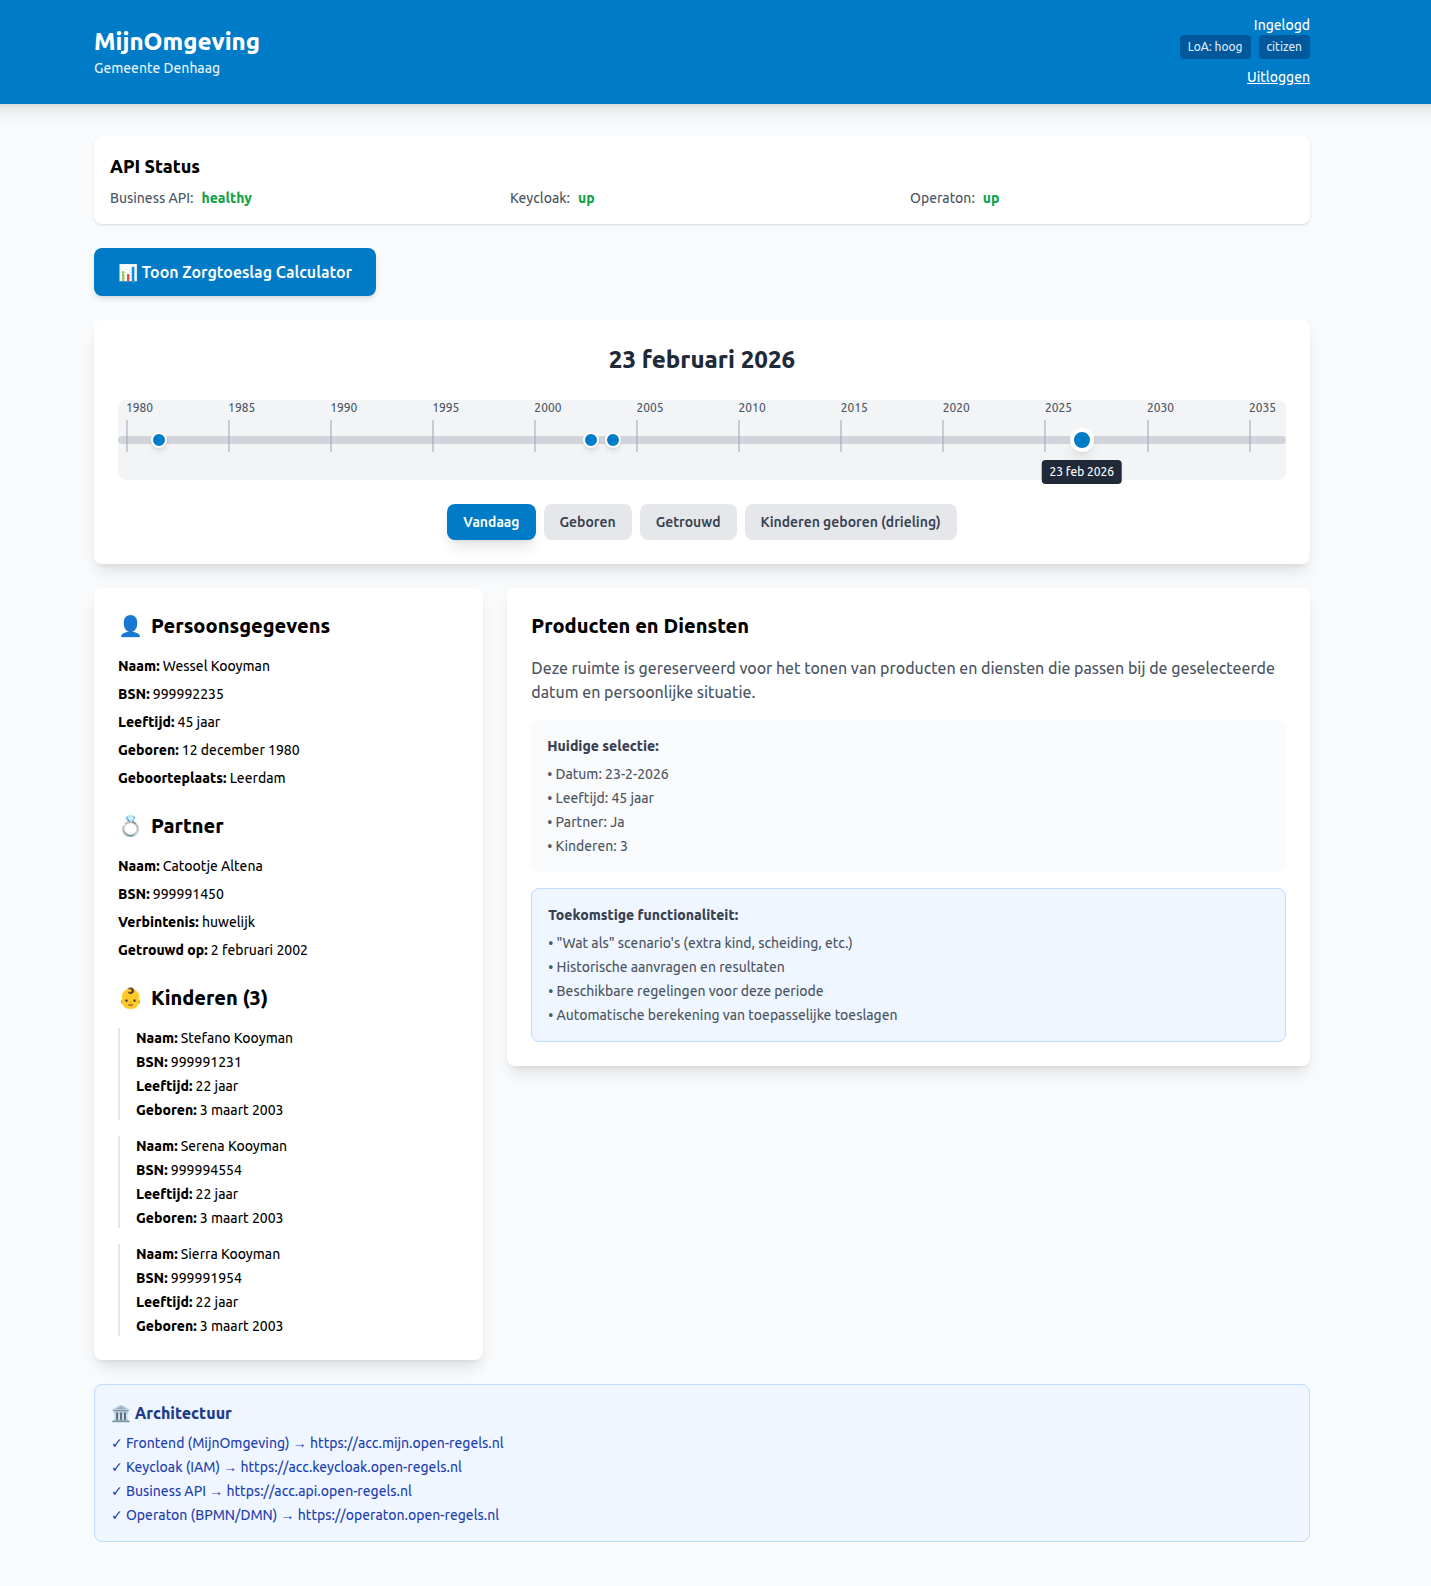
Task: Click child name Serena Kooyman
Action: 234,1146
